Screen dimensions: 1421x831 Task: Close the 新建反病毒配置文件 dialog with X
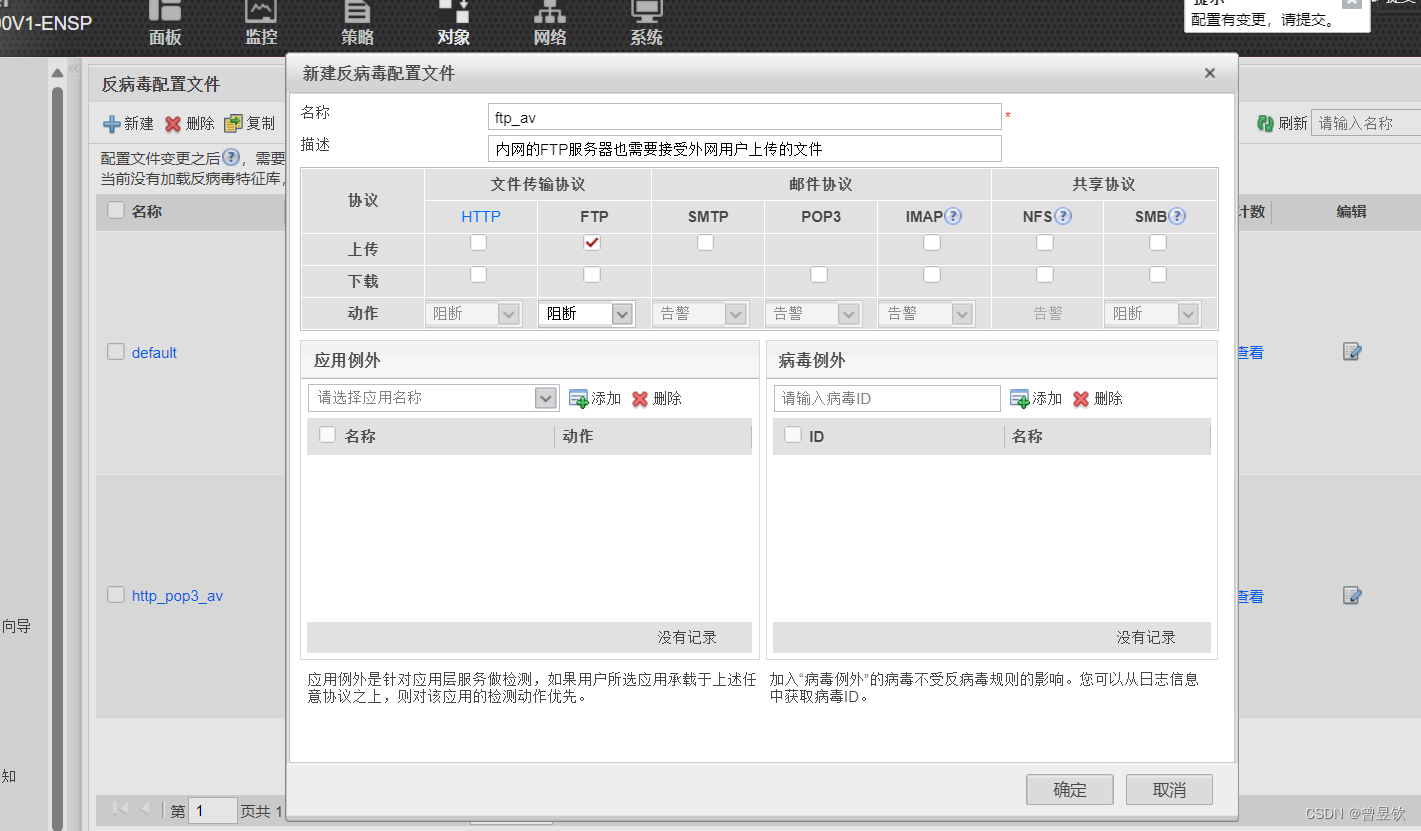click(x=1210, y=73)
